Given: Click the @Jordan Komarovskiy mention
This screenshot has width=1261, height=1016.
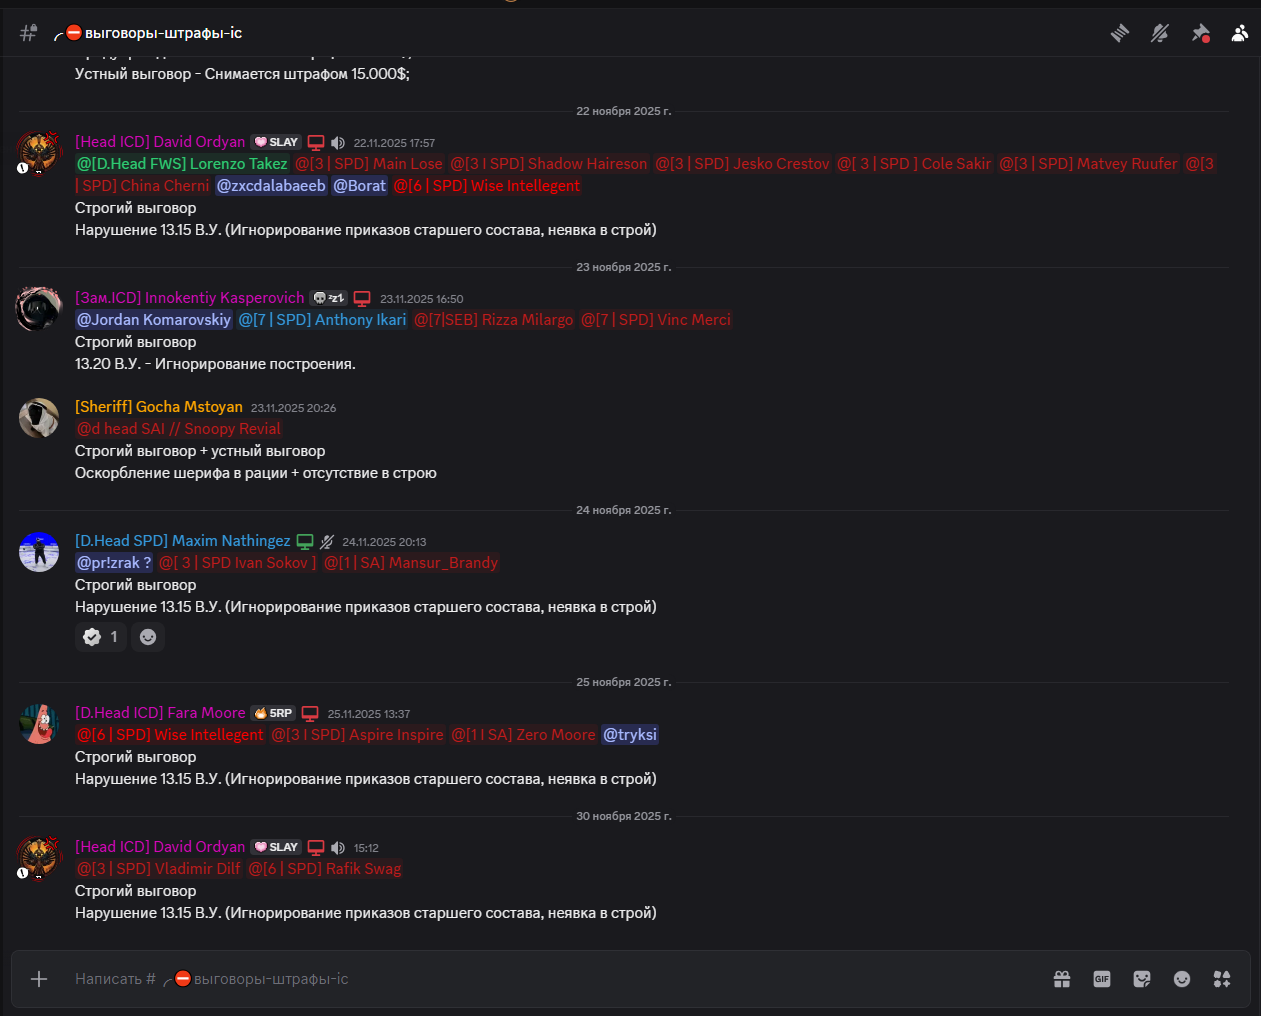Looking at the screenshot, I should pyautogui.click(x=153, y=319).
